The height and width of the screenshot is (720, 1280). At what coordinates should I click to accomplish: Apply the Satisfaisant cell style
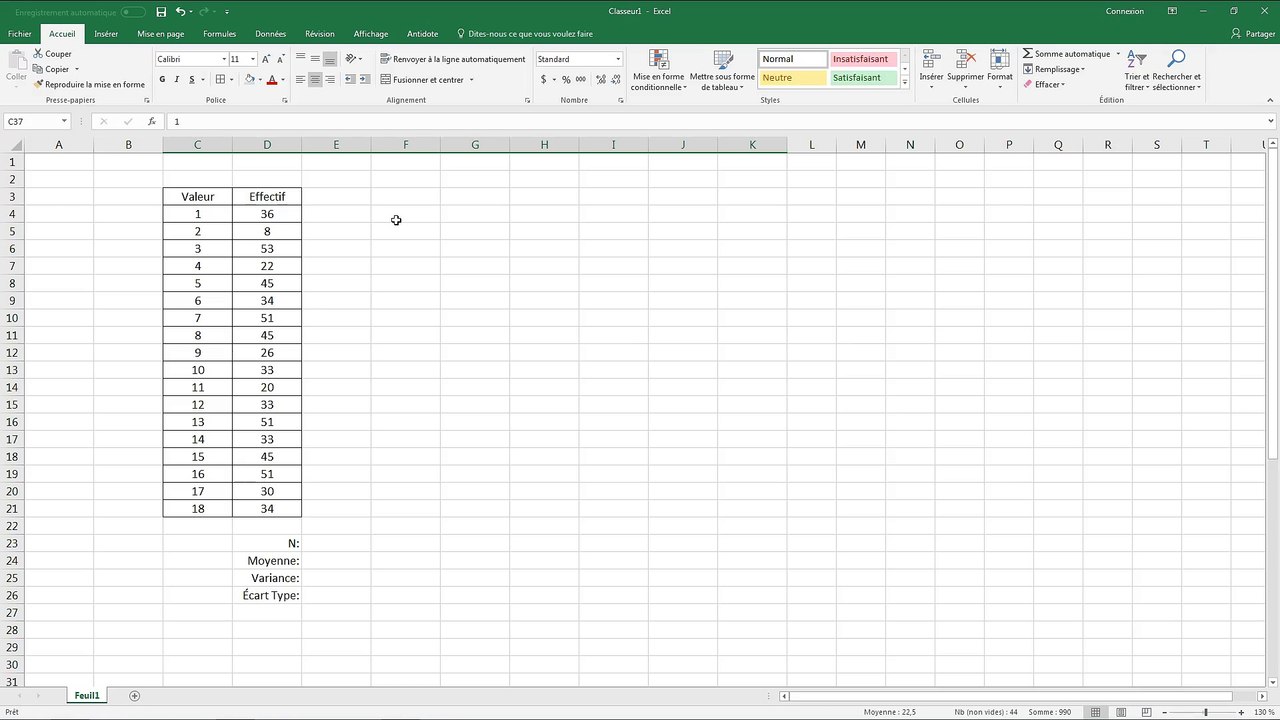point(863,78)
